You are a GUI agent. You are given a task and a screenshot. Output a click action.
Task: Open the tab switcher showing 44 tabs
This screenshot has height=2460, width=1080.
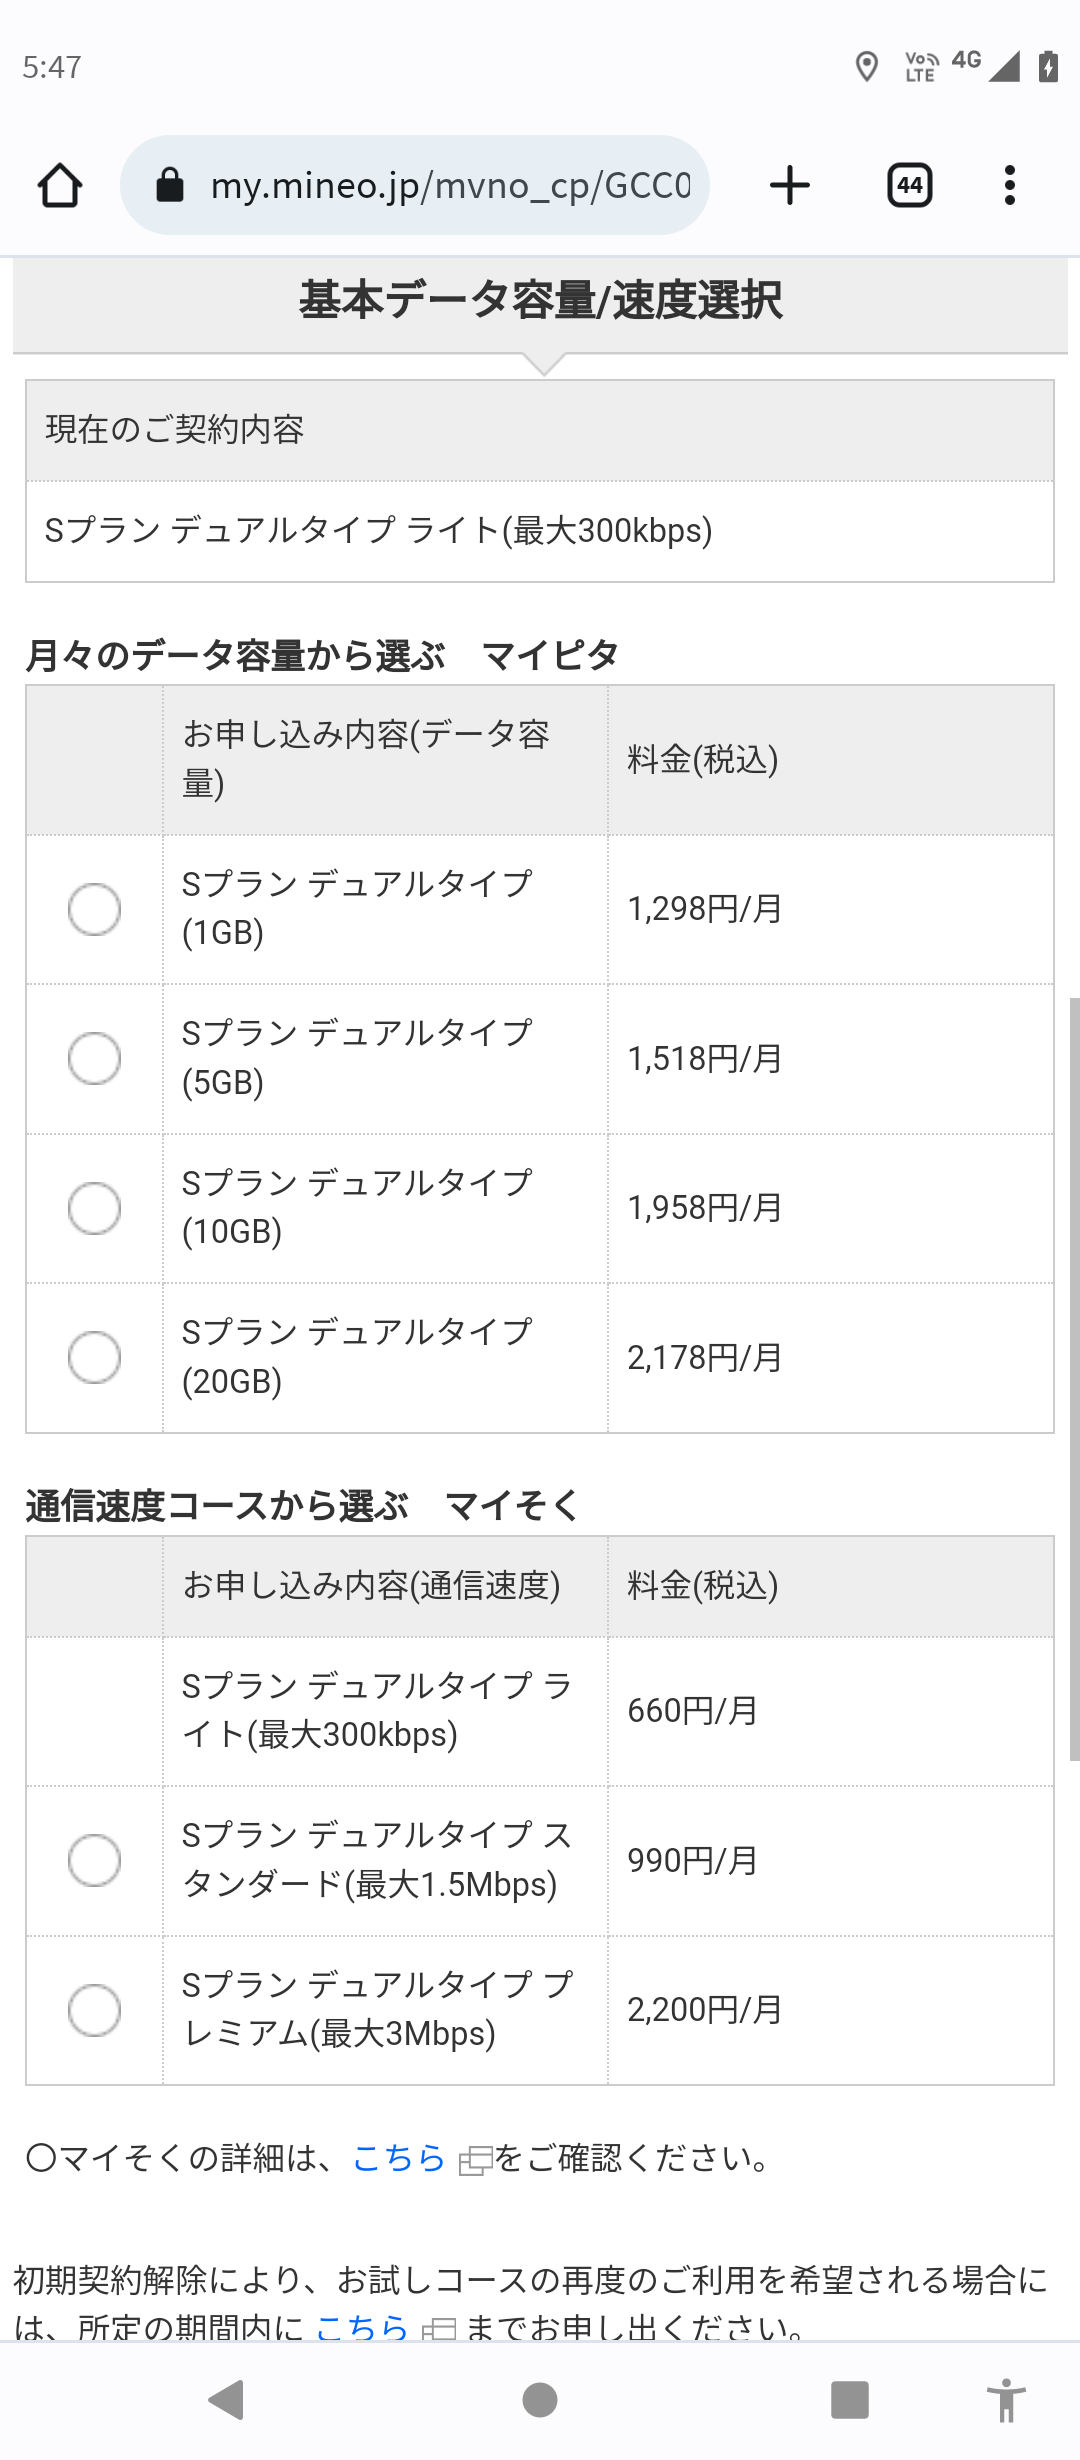909,186
